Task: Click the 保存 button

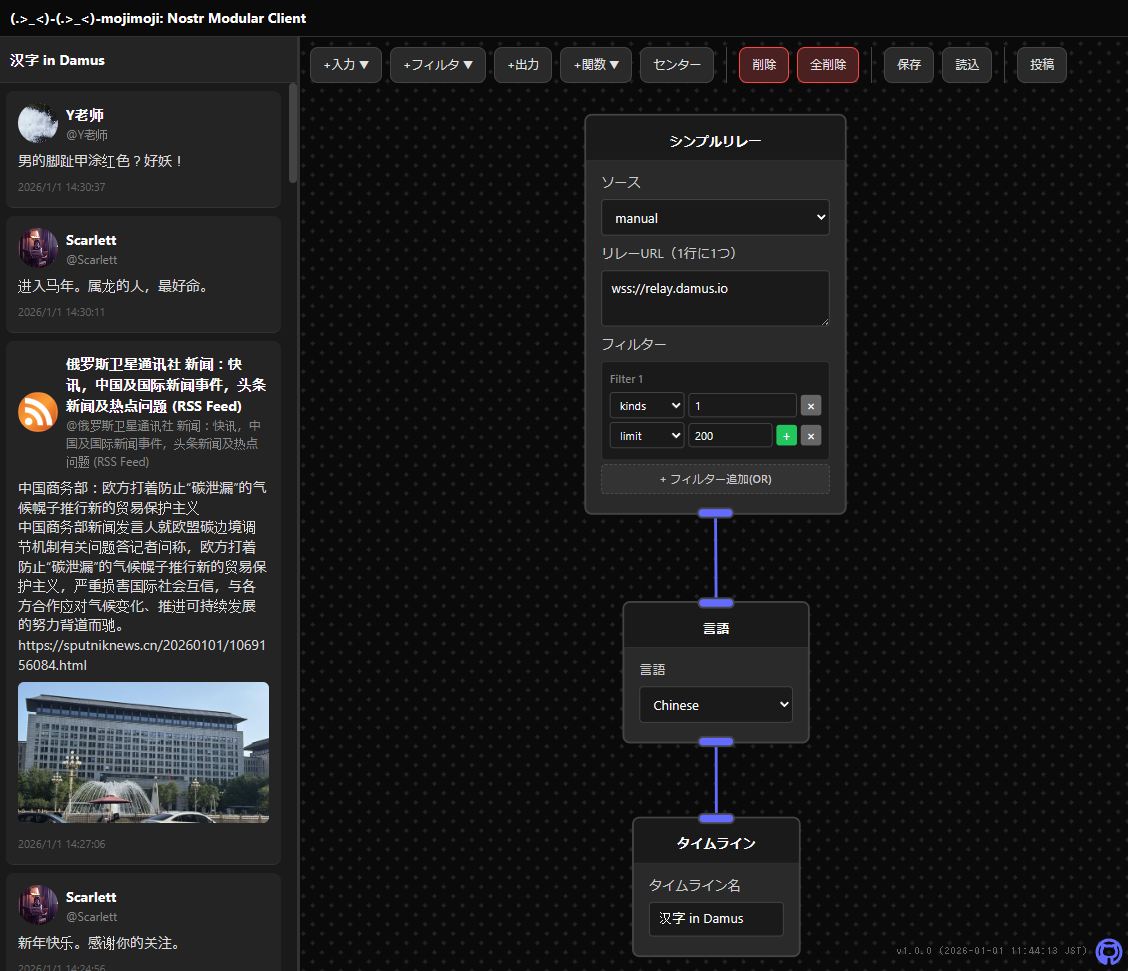Action: [909, 65]
